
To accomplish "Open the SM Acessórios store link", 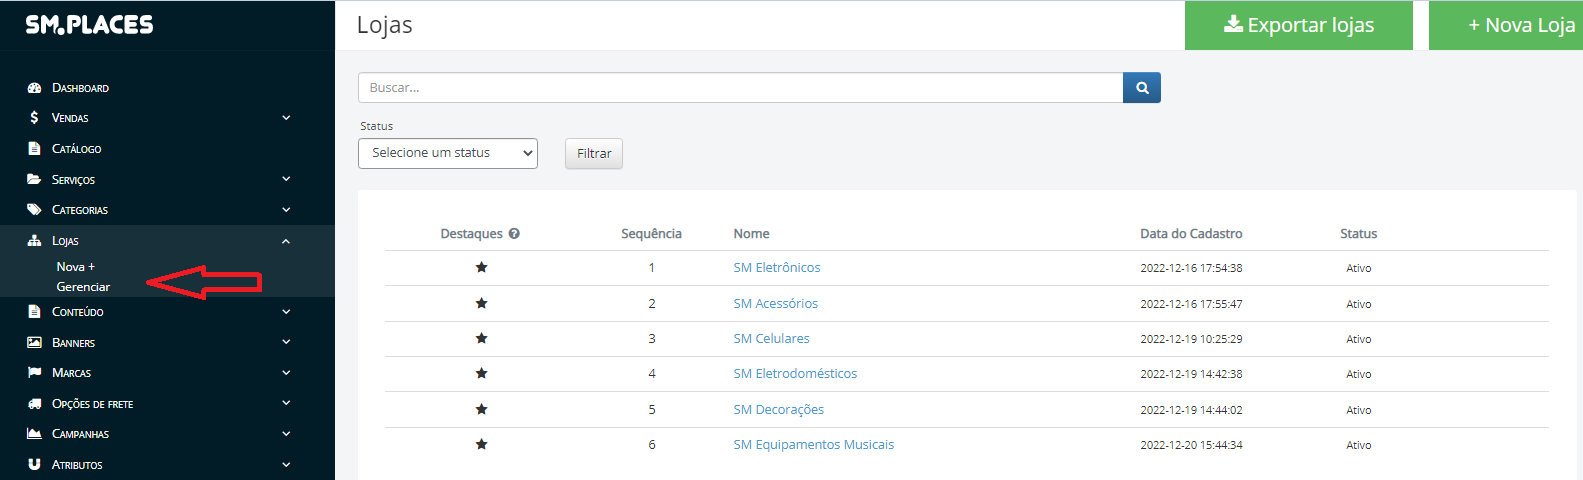I will (776, 304).
